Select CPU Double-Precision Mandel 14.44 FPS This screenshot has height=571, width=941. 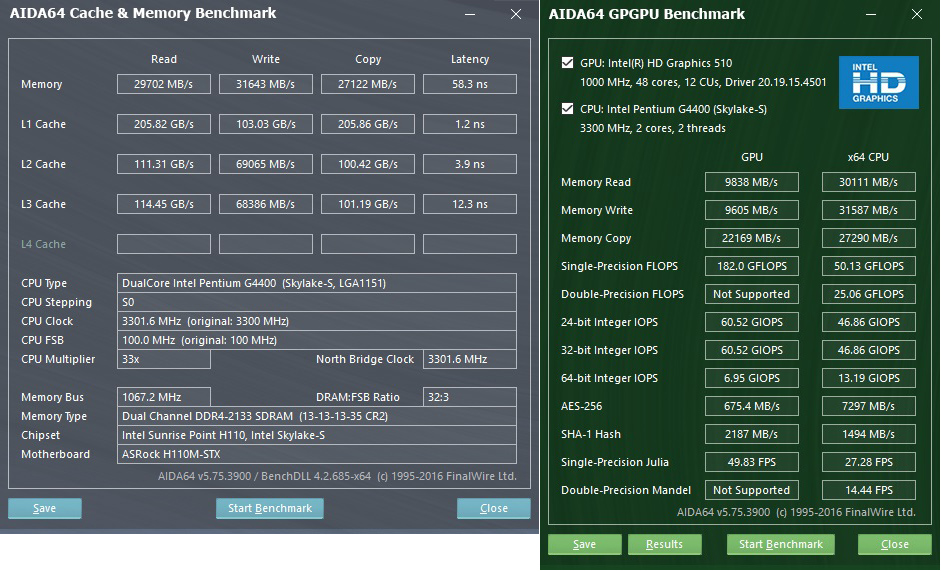click(868, 490)
